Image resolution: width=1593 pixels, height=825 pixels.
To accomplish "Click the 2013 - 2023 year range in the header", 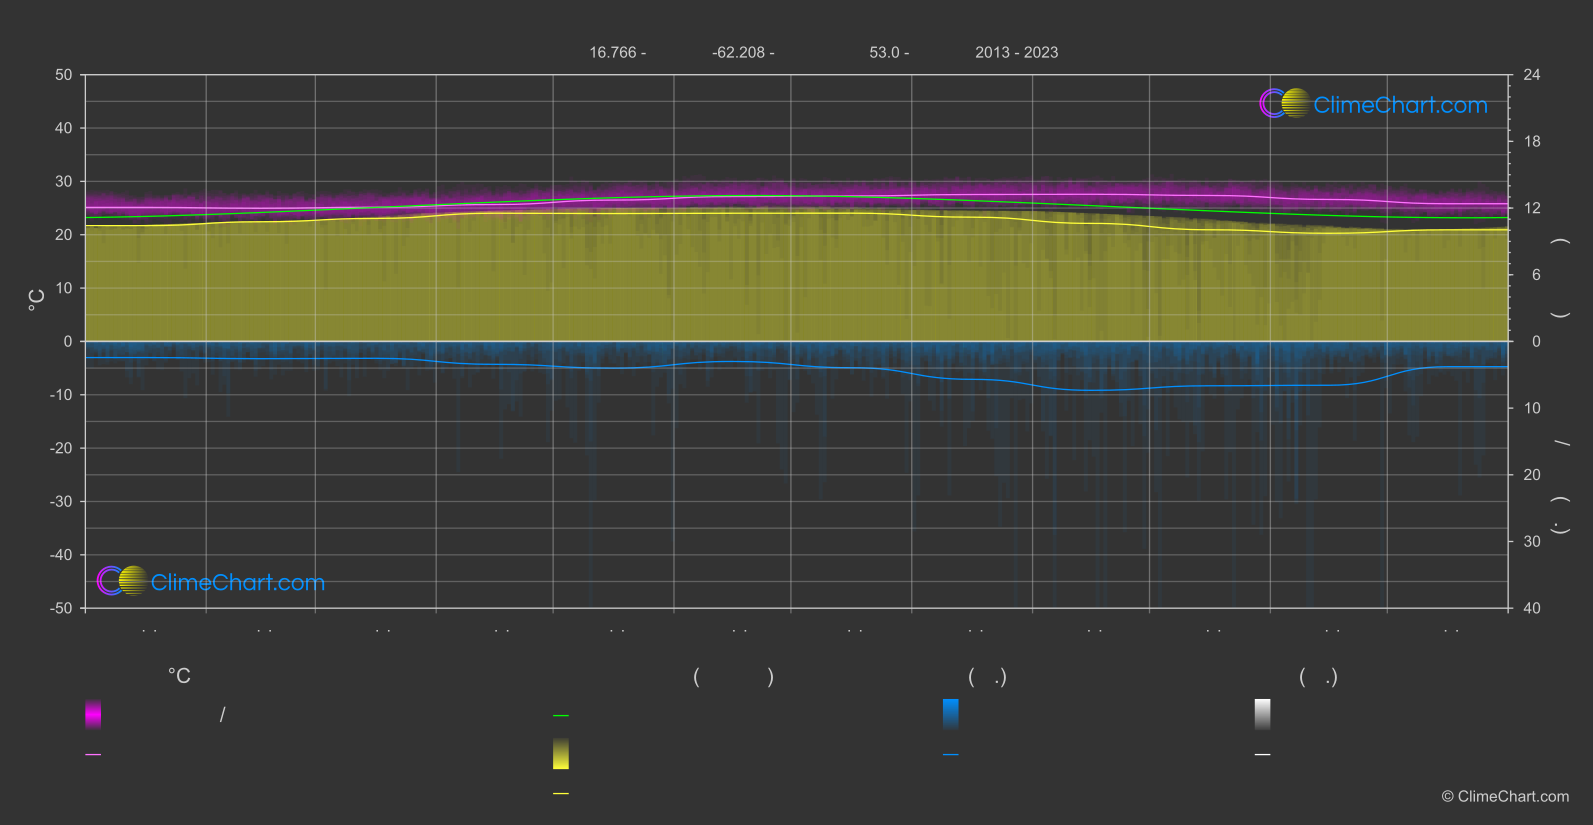I will point(1016,53).
